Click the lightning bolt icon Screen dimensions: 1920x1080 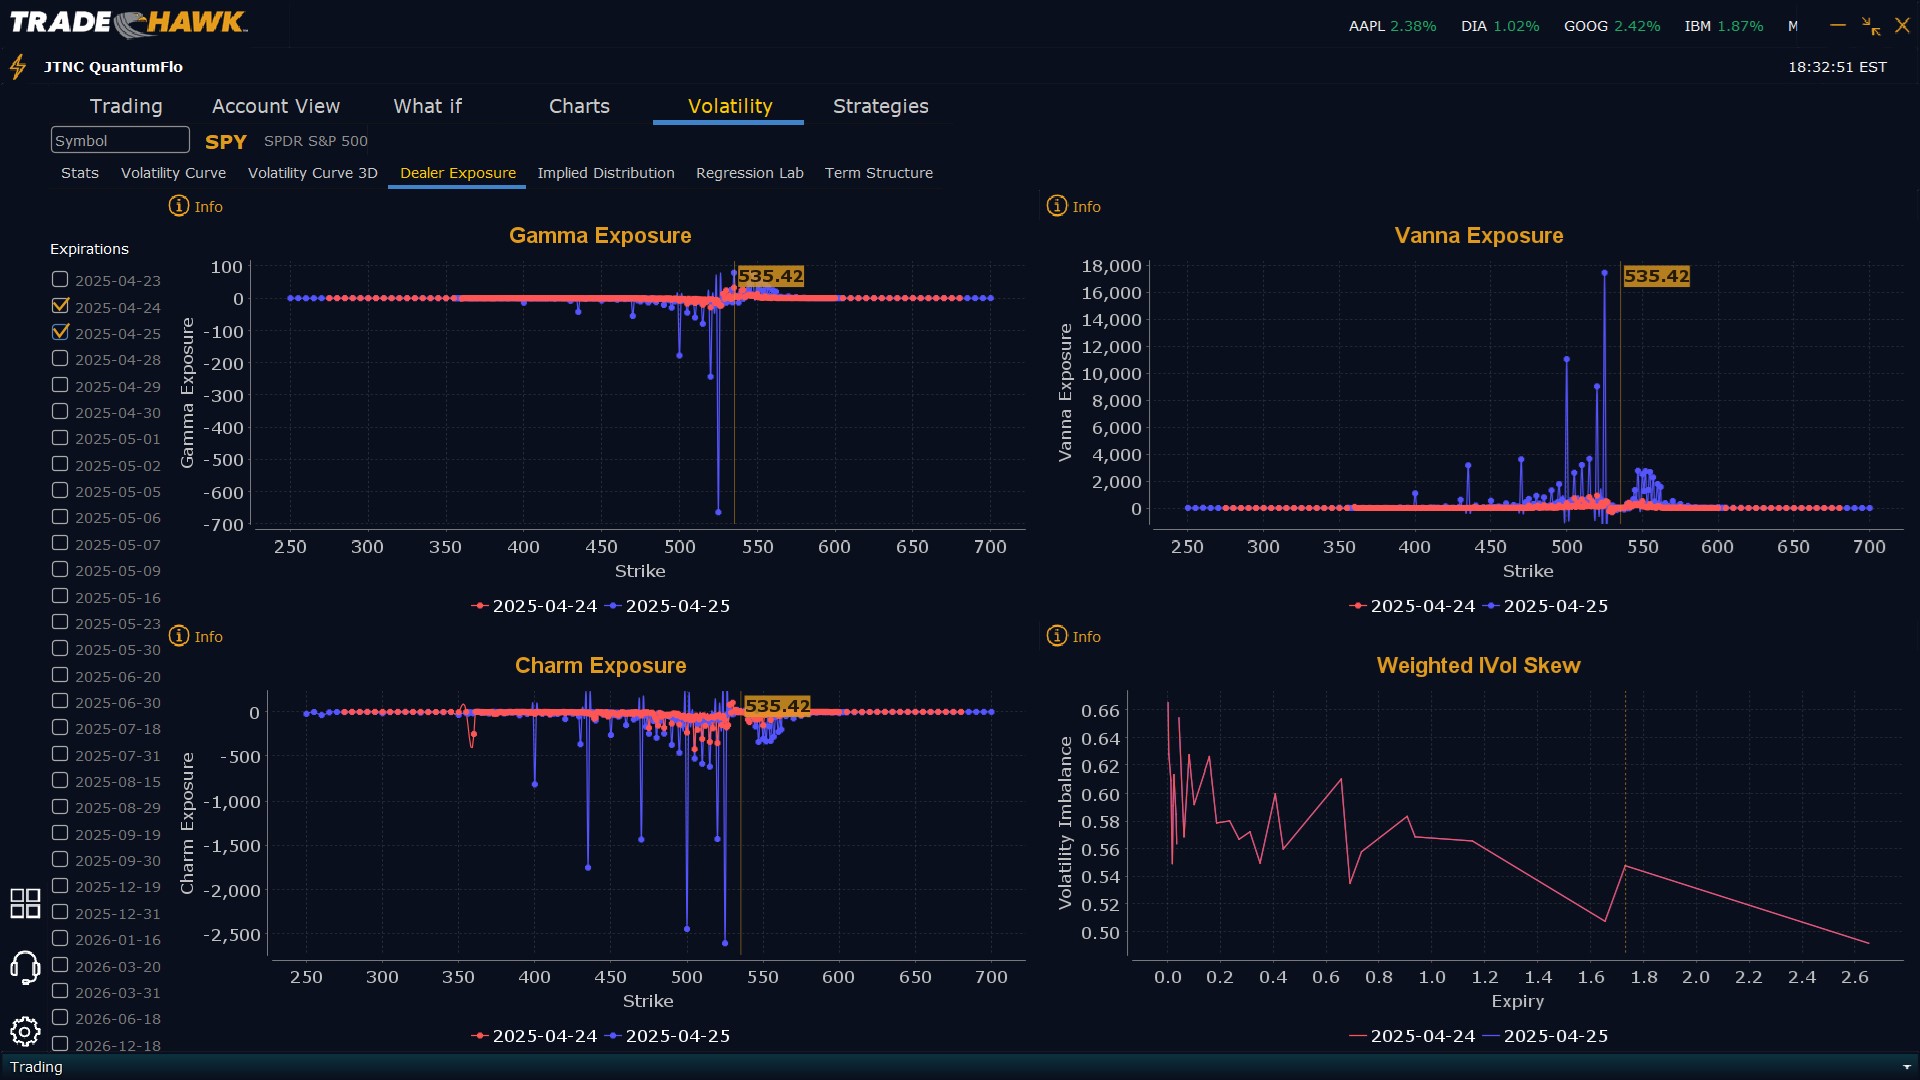tap(18, 67)
